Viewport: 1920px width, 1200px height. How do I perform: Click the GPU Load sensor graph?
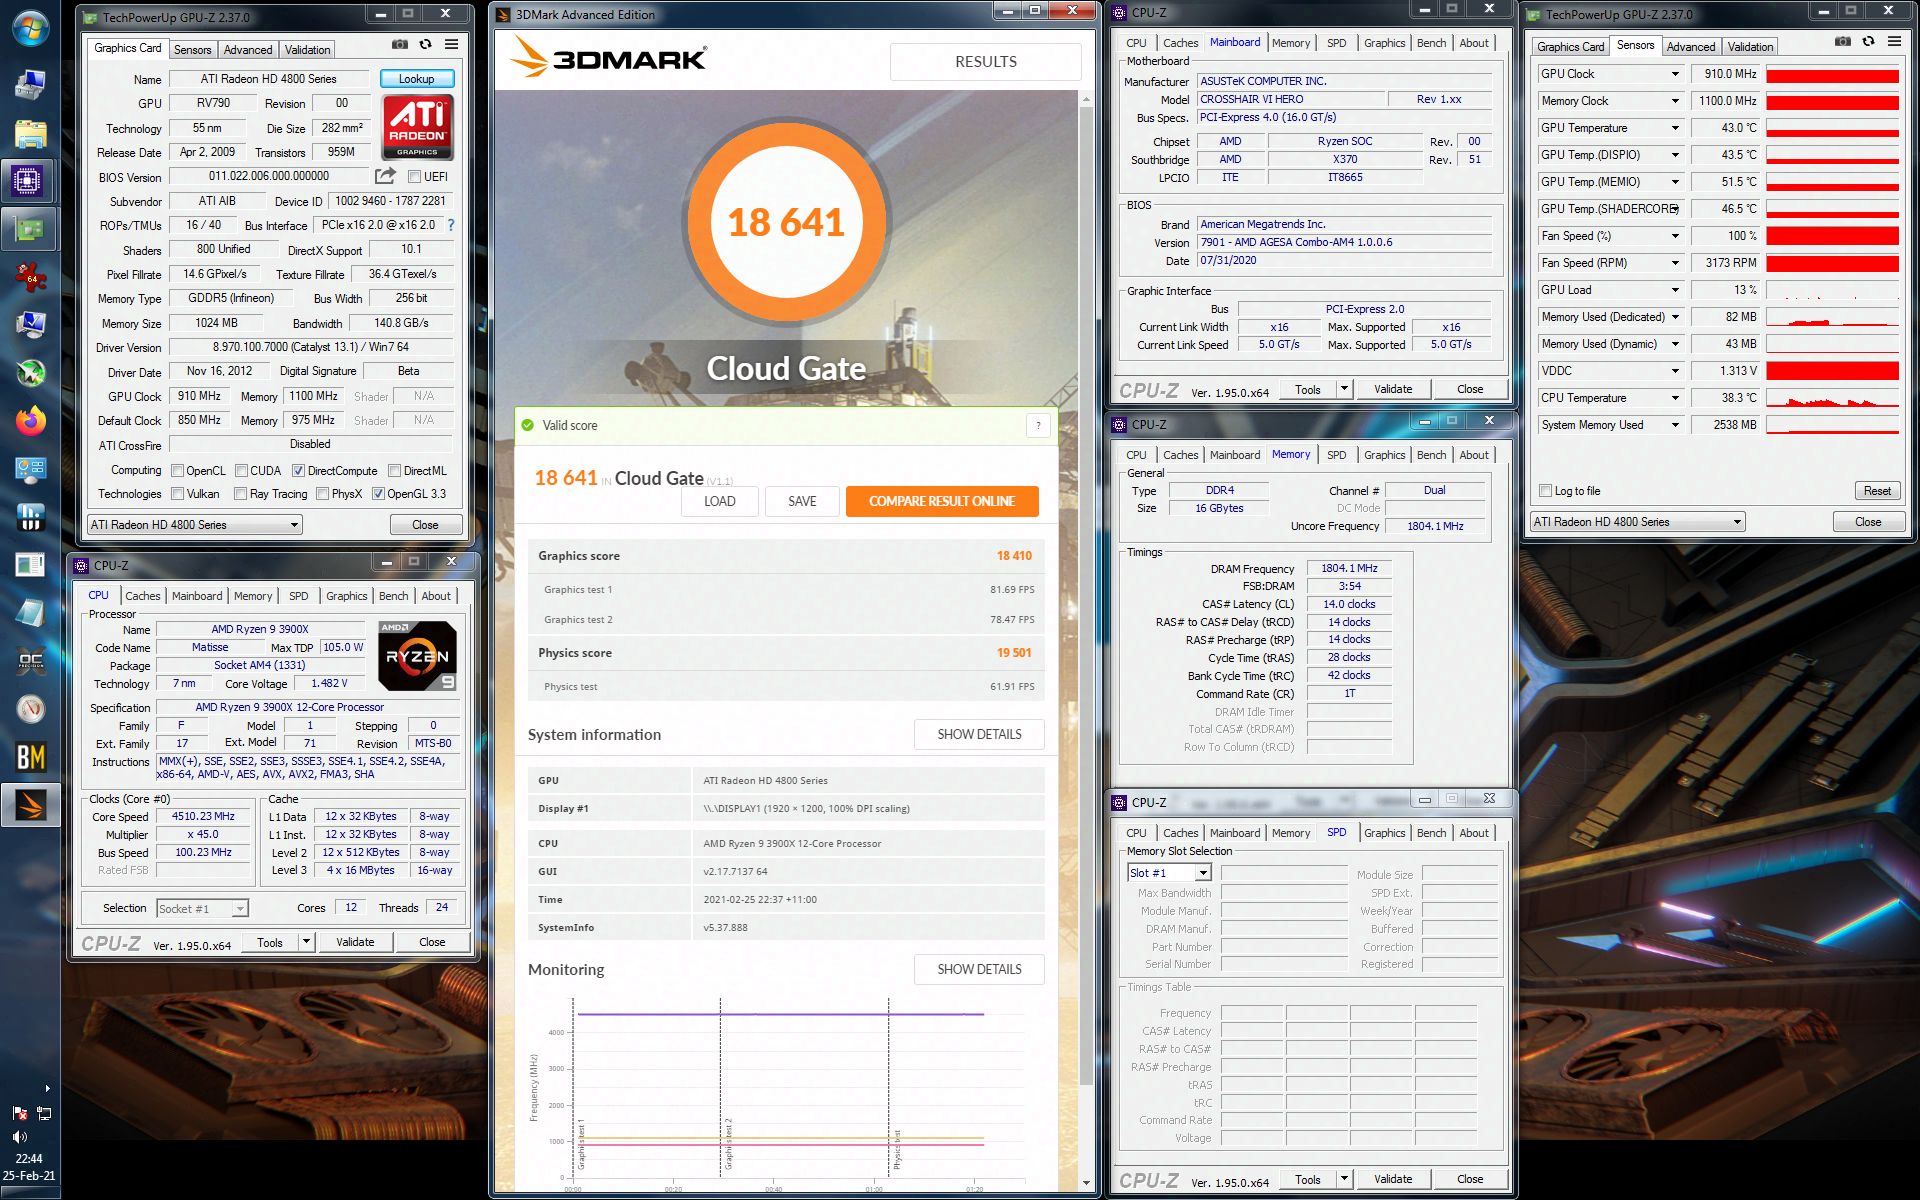[1832, 290]
